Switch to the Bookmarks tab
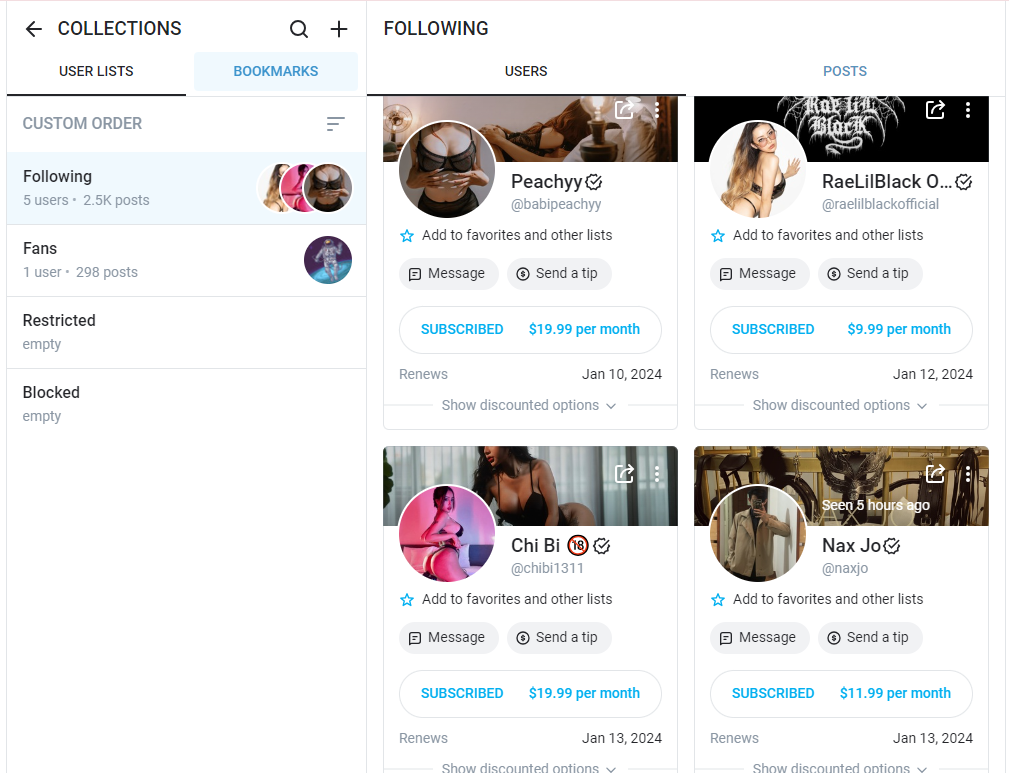 click(275, 72)
